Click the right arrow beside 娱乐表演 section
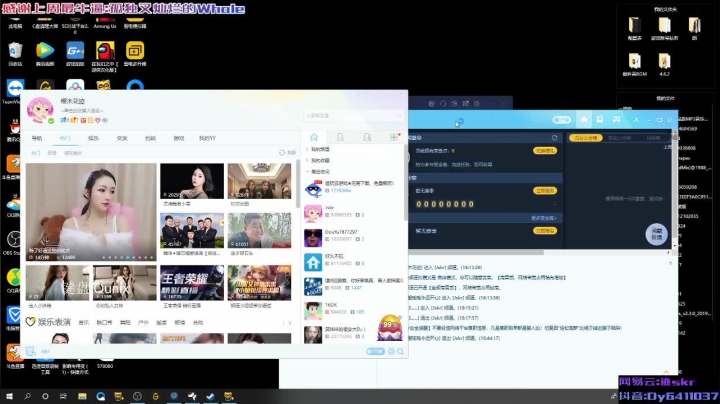720x404 pixels. pos(290,323)
